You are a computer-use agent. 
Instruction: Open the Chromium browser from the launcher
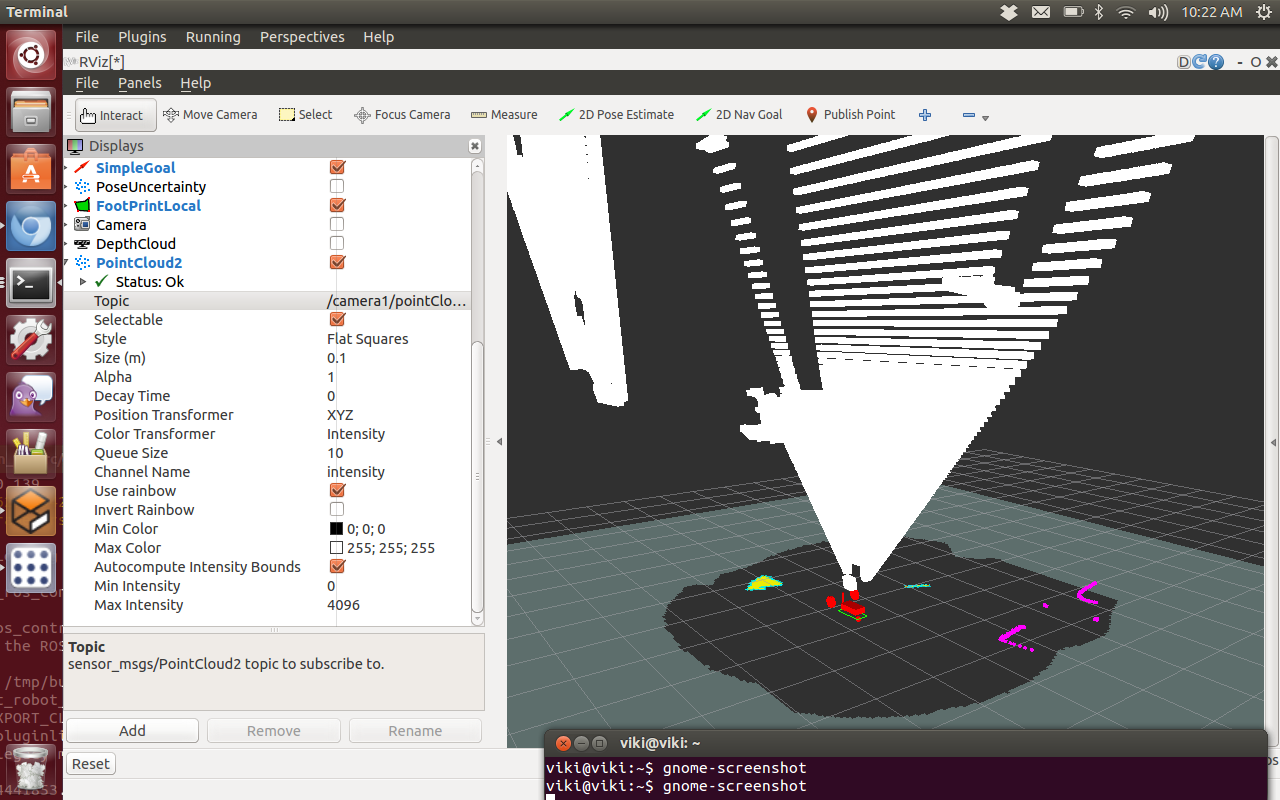point(31,227)
